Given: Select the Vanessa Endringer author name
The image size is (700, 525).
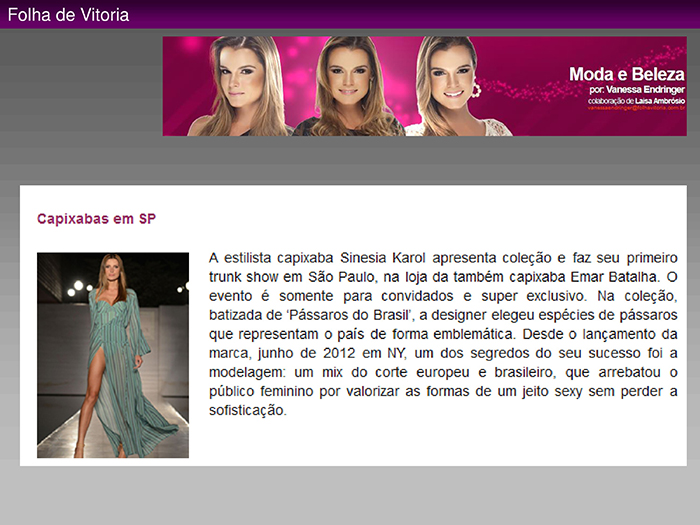Looking at the screenshot, I should (x=645, y=90).
